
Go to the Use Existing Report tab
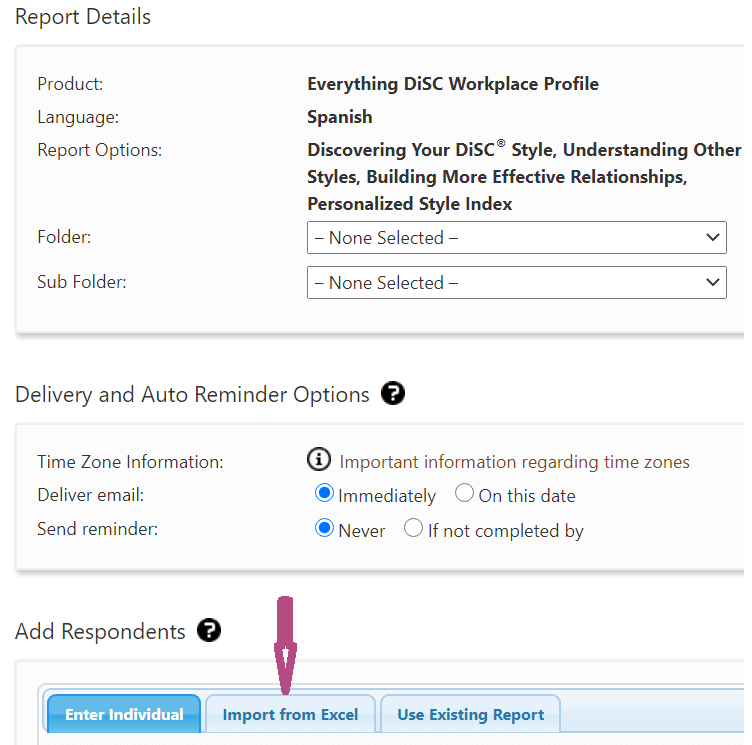470,714
